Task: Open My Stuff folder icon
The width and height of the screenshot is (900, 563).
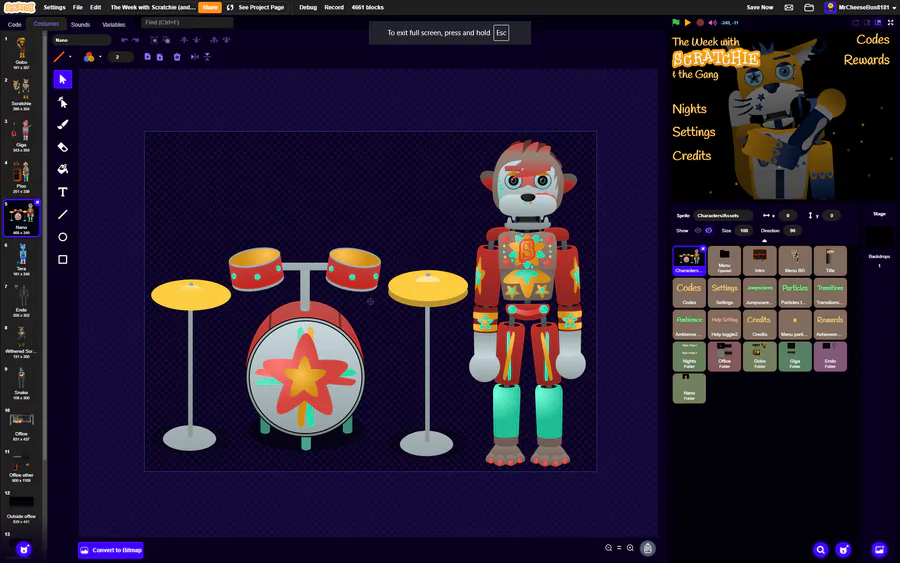Action: pyautogui.click(x=809, y=7)
